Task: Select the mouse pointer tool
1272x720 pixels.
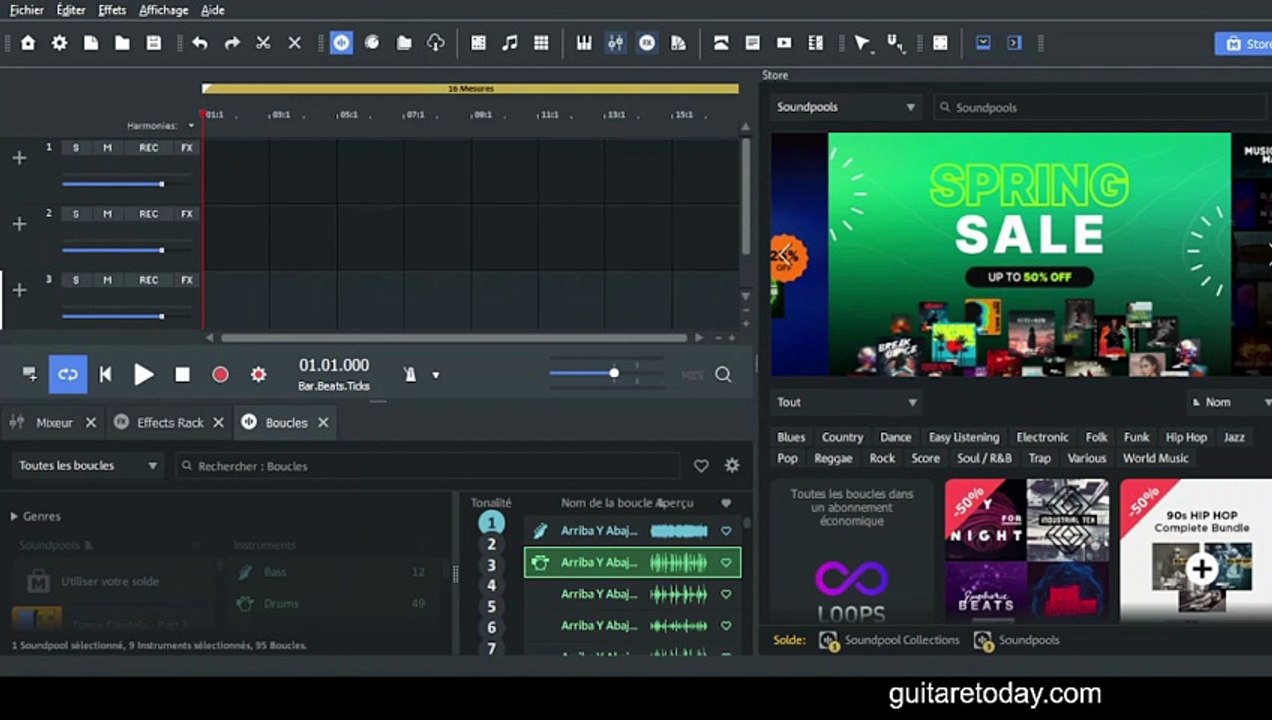Action: click(862, 43)
